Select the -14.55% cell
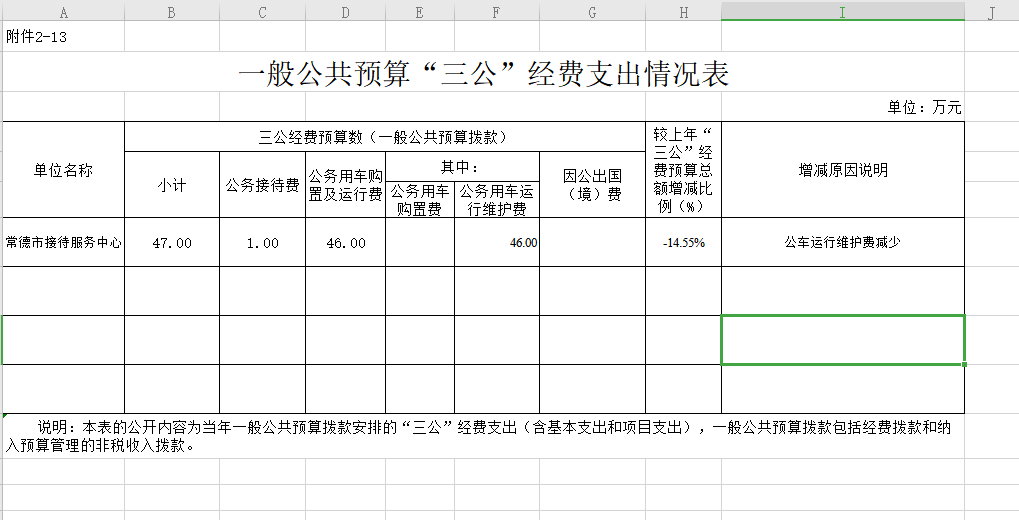Image resolution: width=1019 pixels, height=520 pixels. (683, 243)
